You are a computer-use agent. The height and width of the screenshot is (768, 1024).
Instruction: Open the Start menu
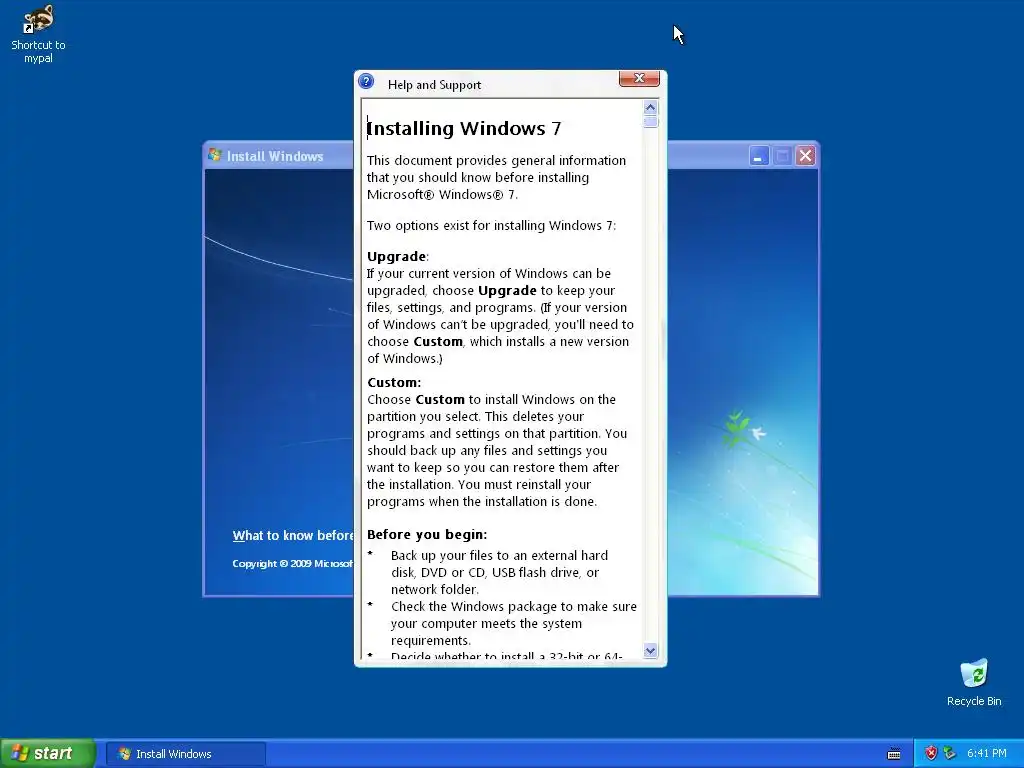coord(48,753)
